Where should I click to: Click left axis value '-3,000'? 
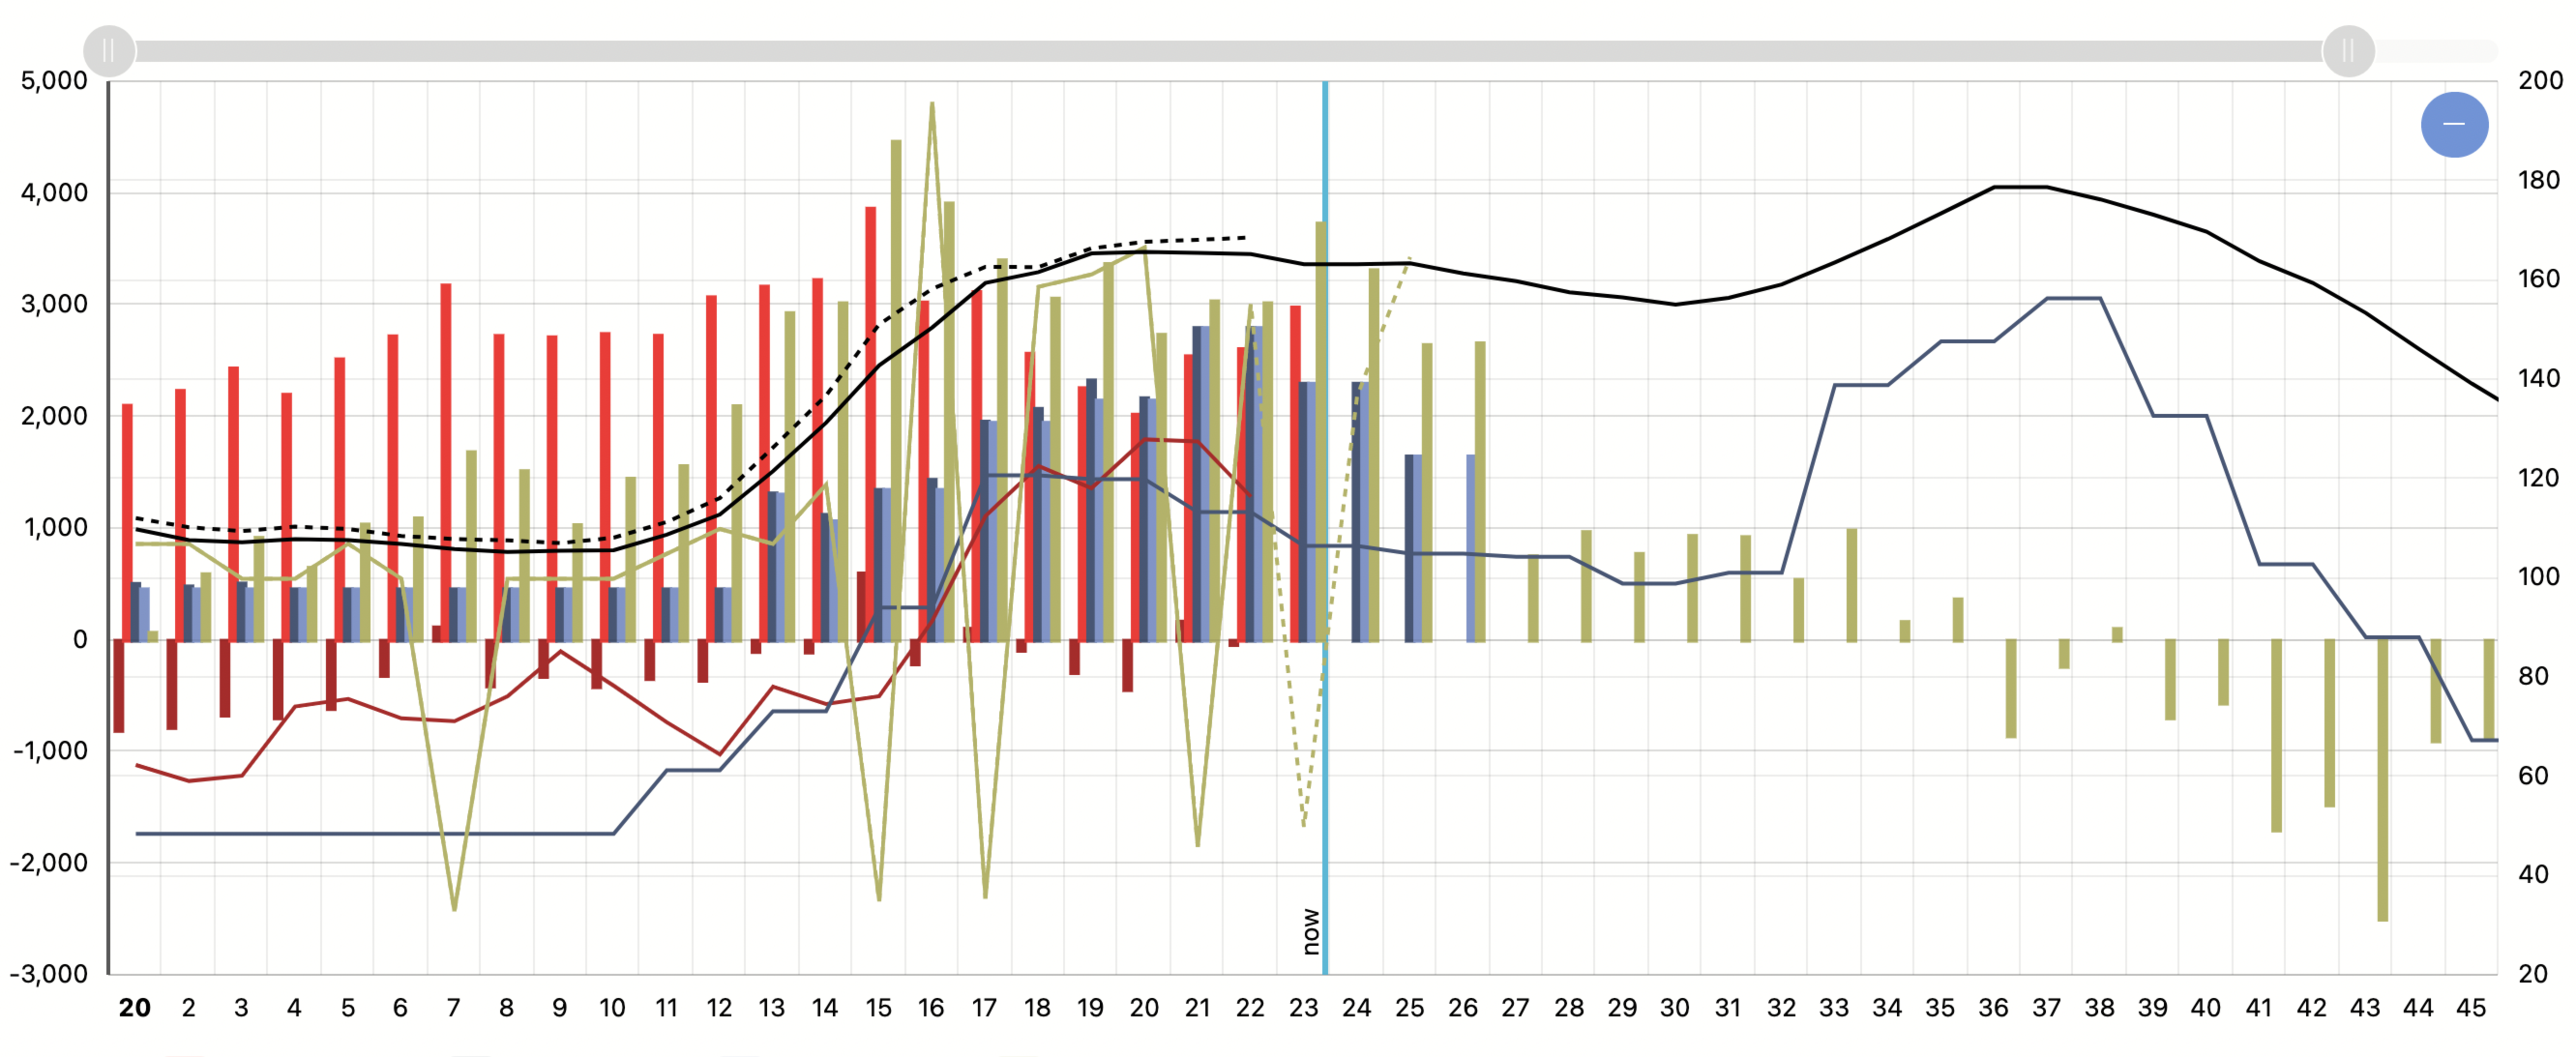(x=49, y=974)
